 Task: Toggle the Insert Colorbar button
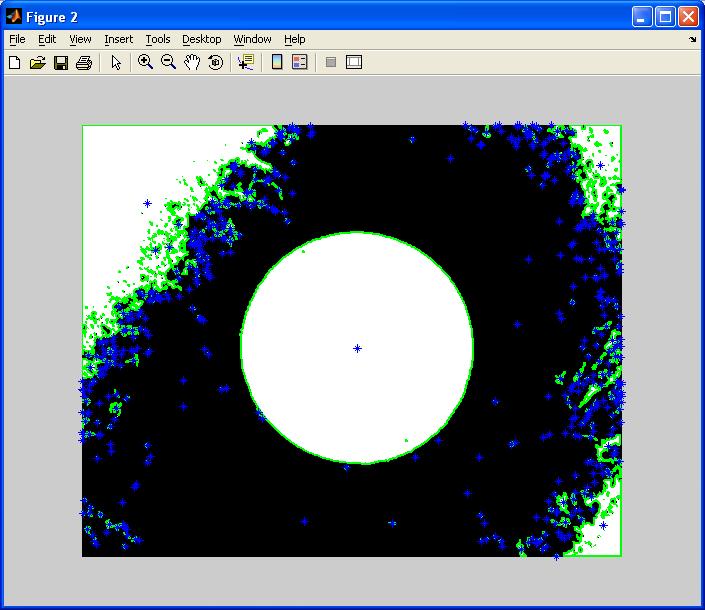277,62
